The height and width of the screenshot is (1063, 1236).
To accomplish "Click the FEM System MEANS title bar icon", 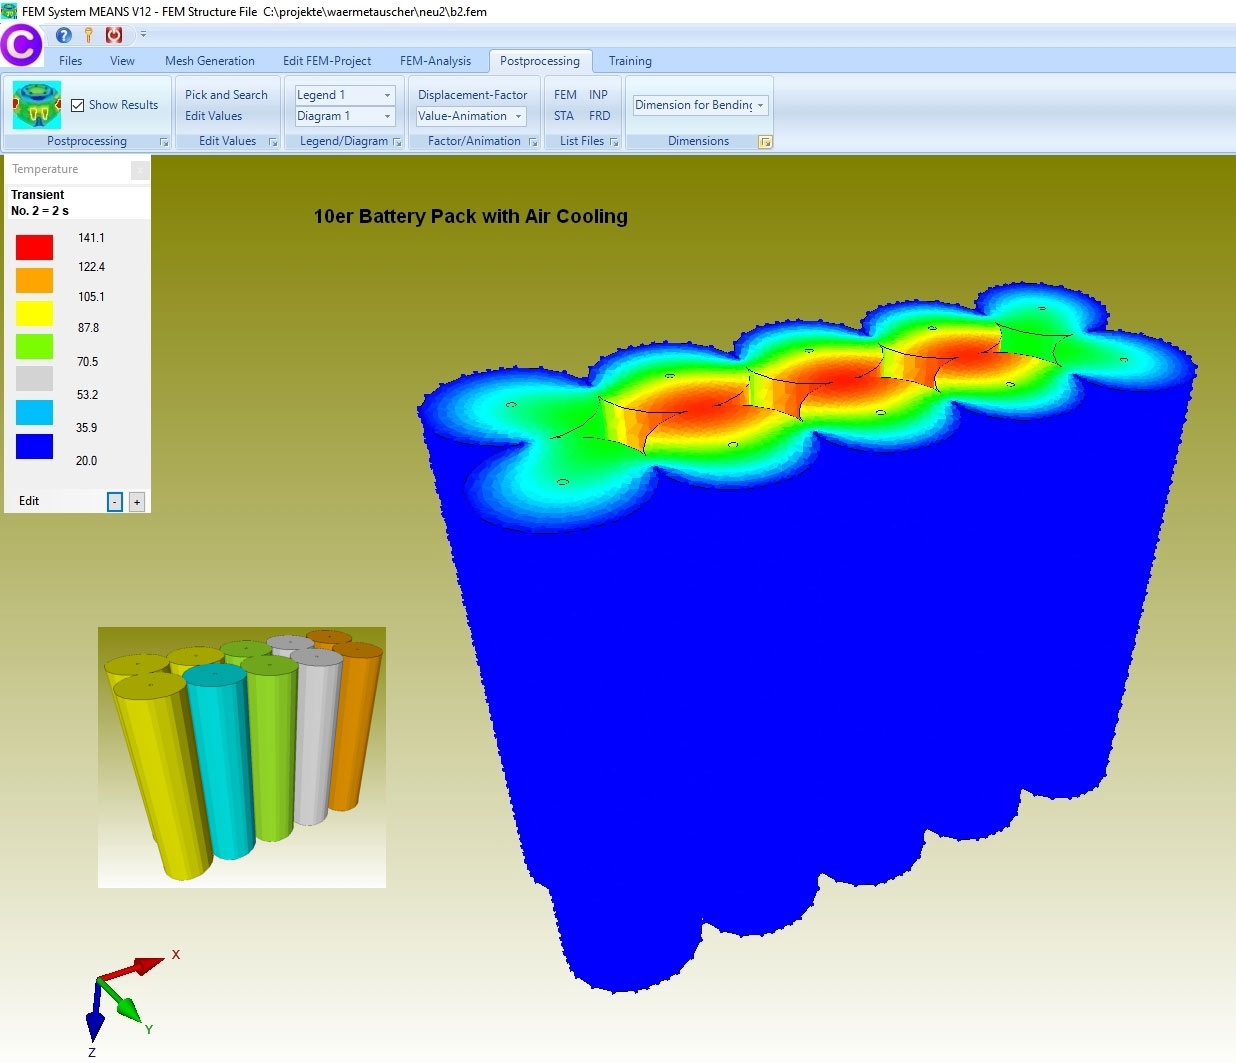I will [x=9, y=11].
